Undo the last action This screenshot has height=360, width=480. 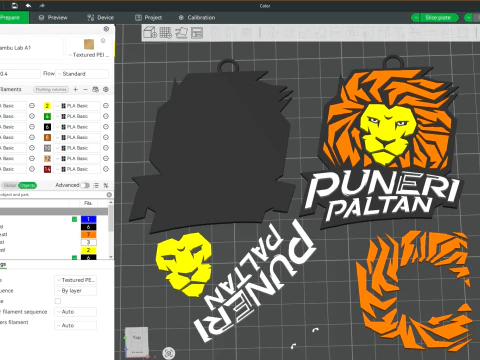coord(28,6)
